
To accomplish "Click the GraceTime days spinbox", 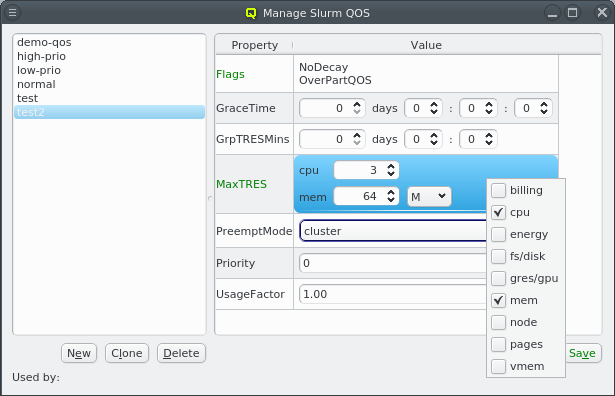I will 332,108.
